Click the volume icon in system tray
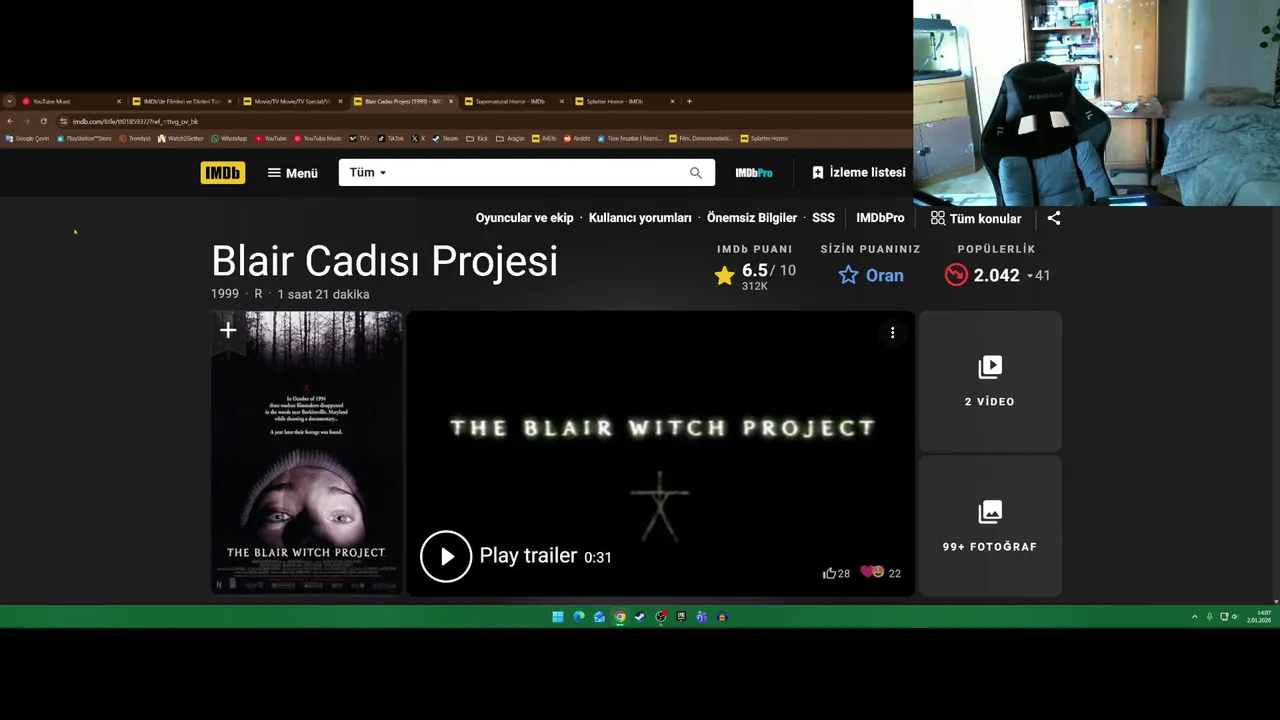This screenshot has height=720, width=1280. 1235,617
